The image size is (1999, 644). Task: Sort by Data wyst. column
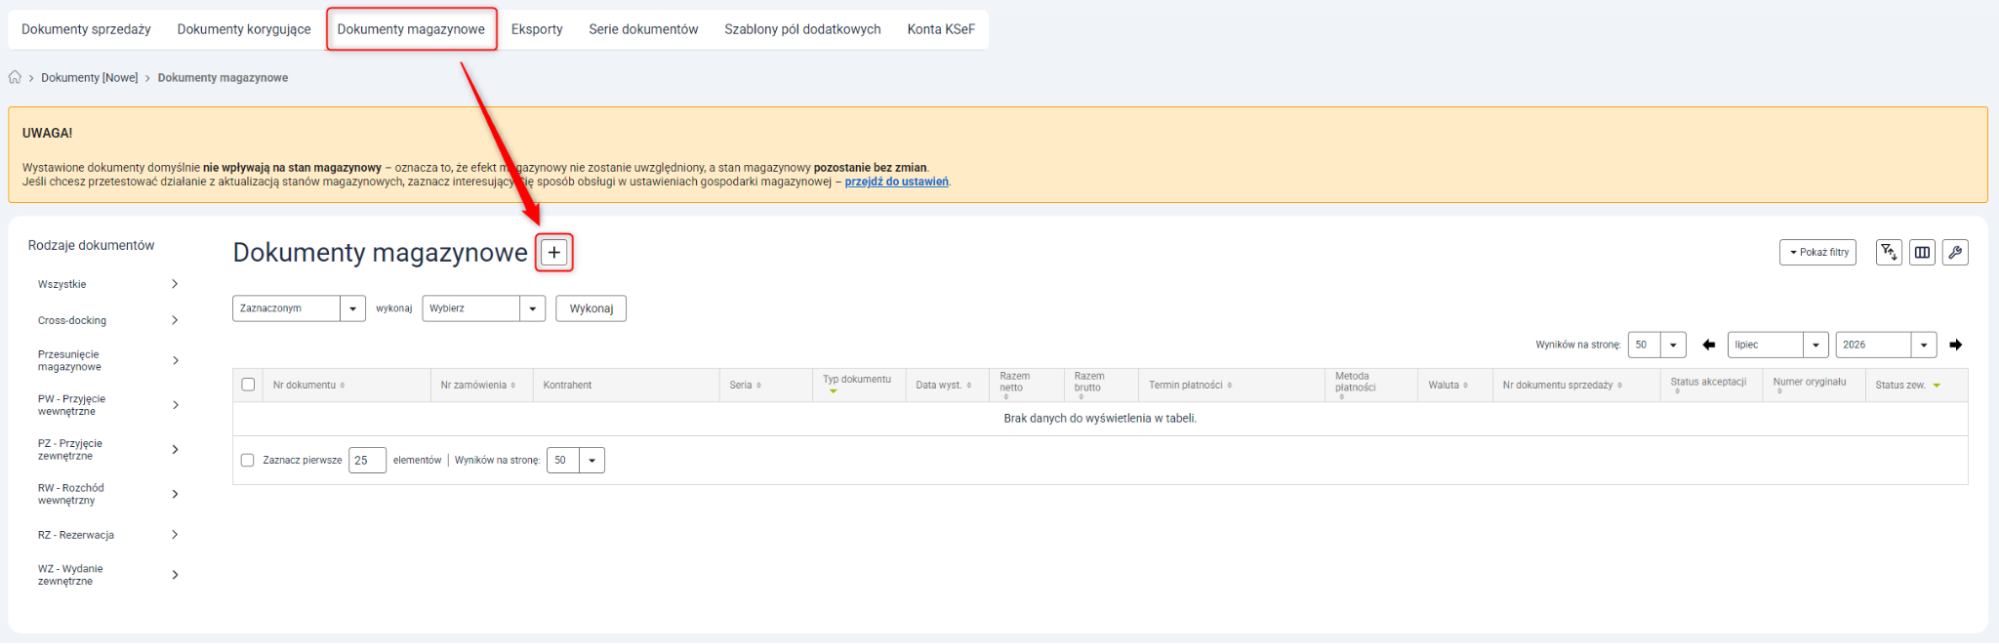point(943,385)
